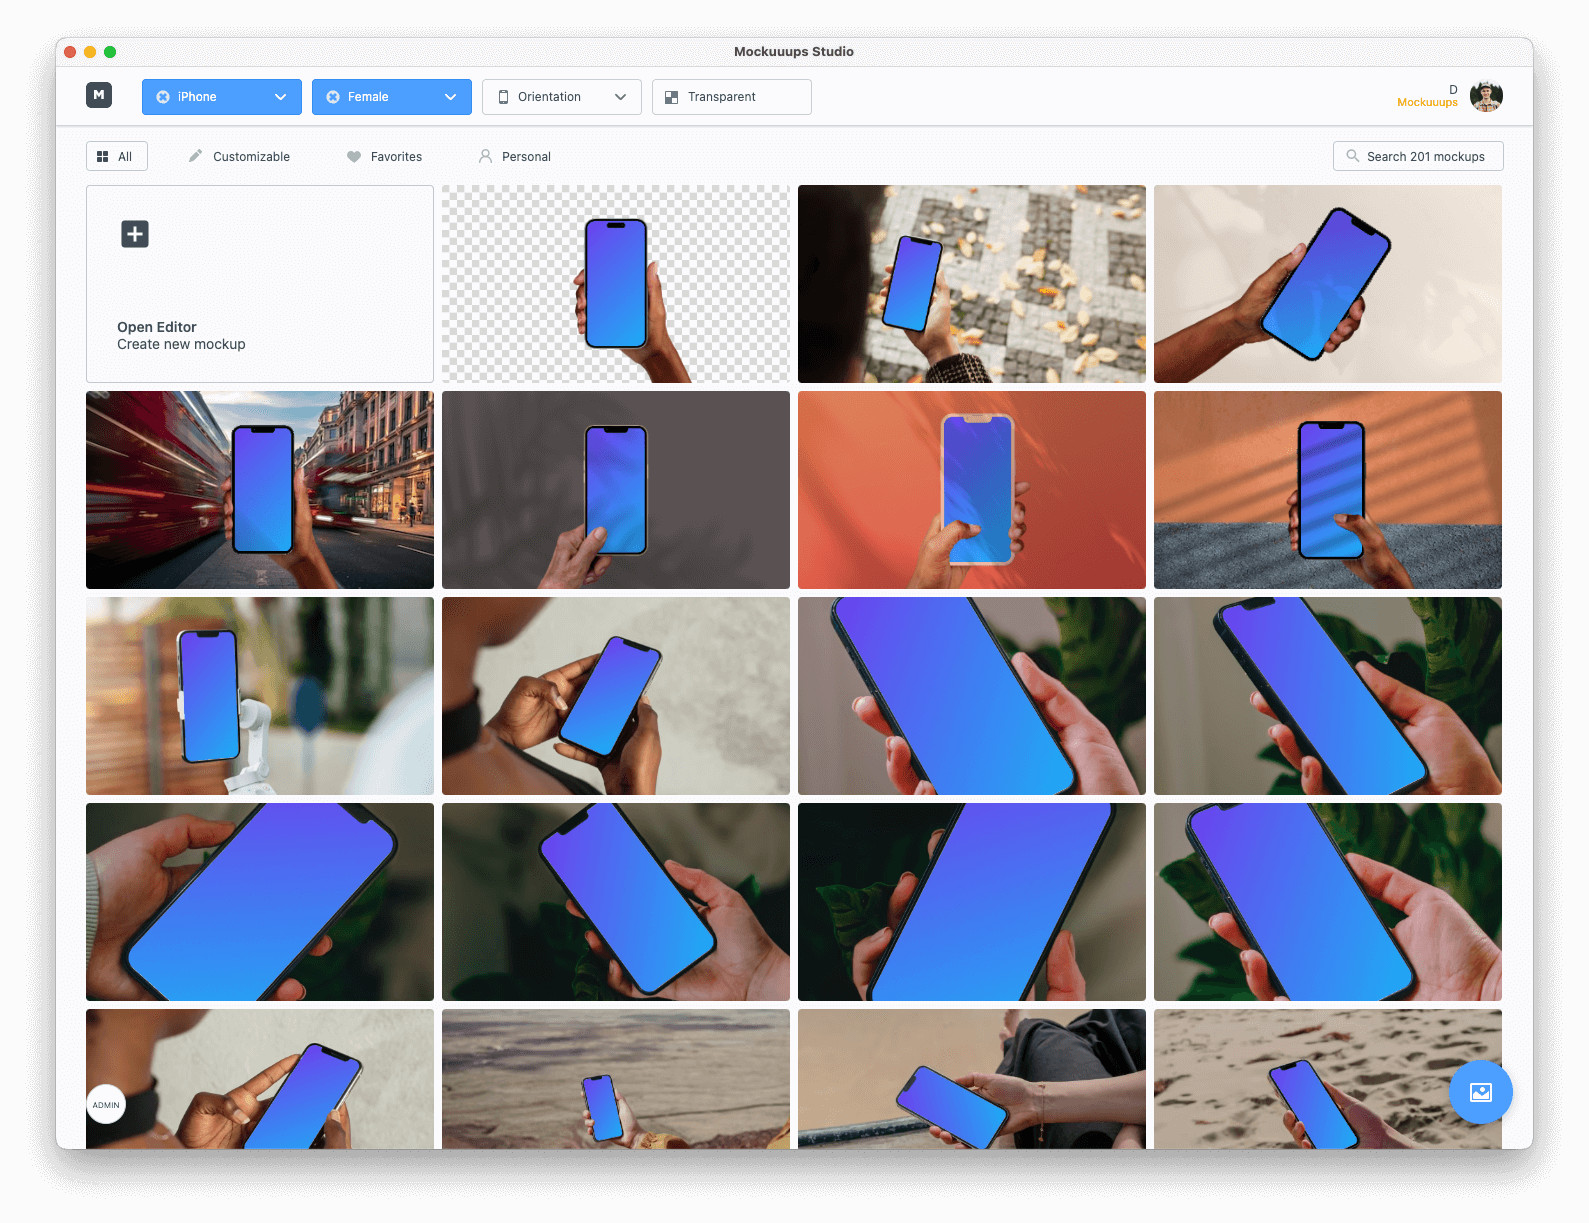1589x1223 pixels.
Task: Click the blue floating image button
Action: click(1480, 1092)
